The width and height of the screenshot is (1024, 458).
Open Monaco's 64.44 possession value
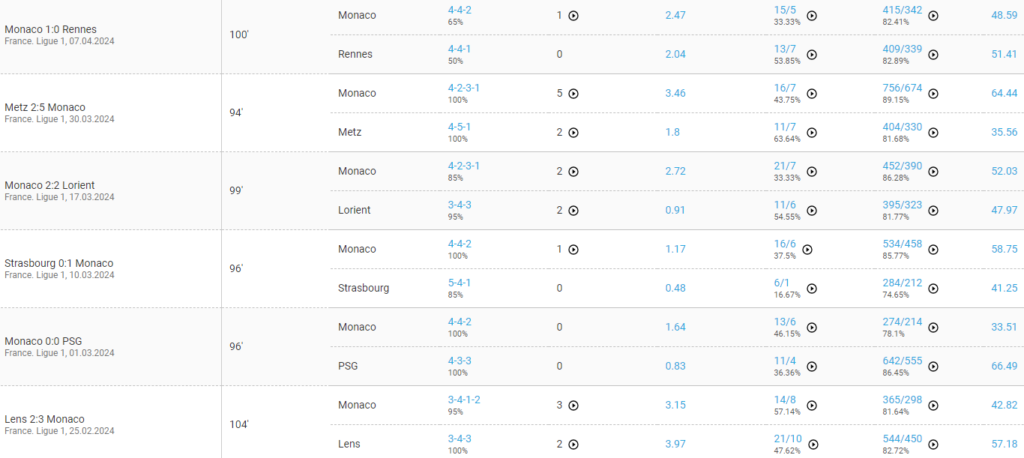coord(1004,93)
